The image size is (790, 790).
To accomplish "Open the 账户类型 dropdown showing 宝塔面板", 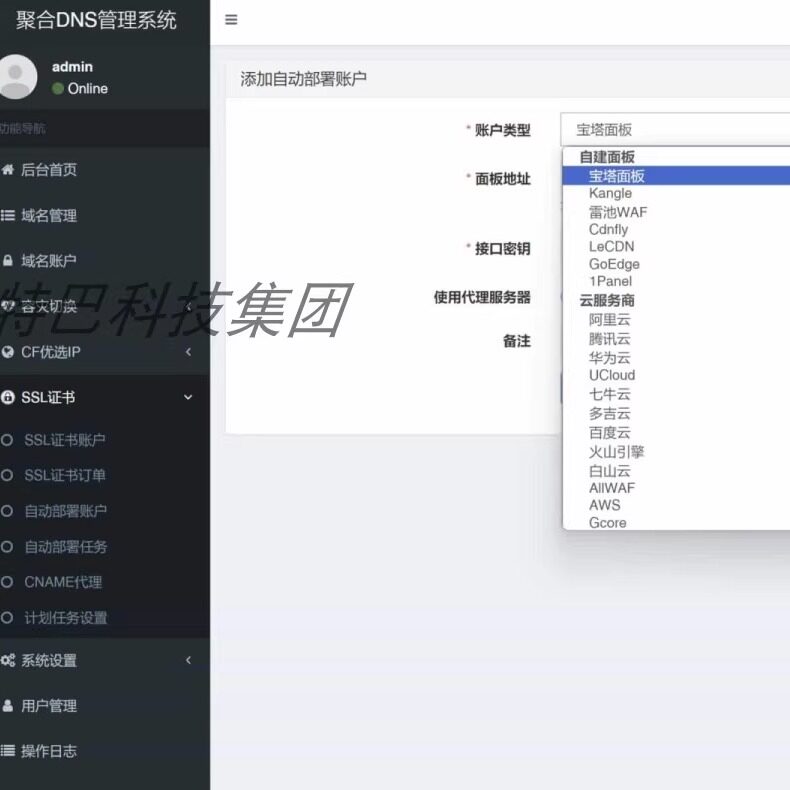I will click(x=675, y=129).
